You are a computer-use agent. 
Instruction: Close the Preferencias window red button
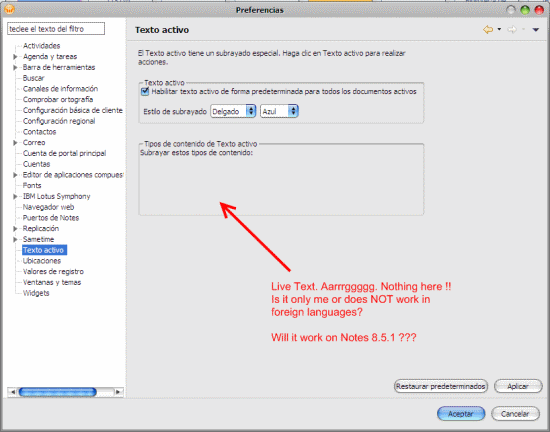(539, 10)
